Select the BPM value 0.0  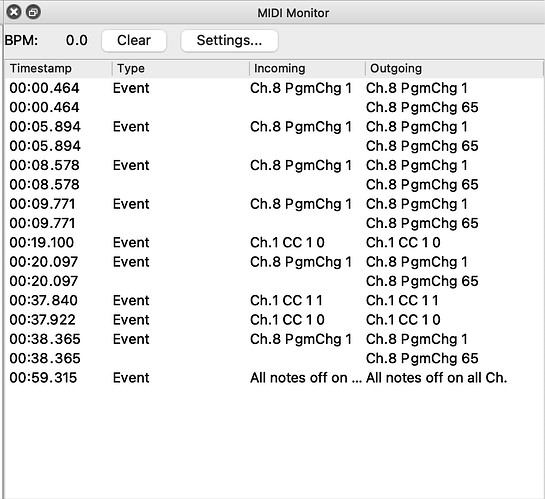76,41
